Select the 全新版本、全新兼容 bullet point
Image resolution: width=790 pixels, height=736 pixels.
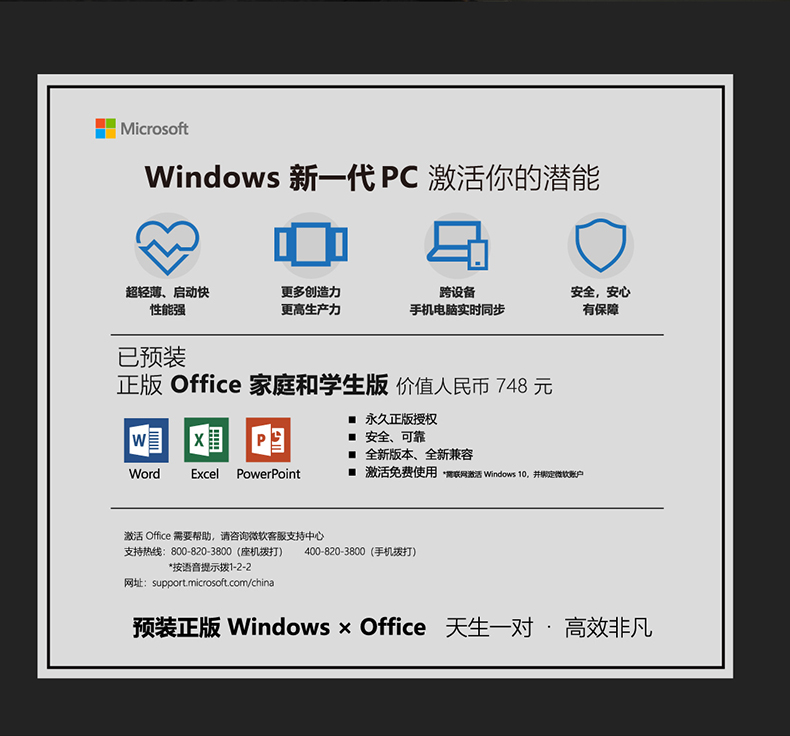pyautogui.click(x=419, y=454)
